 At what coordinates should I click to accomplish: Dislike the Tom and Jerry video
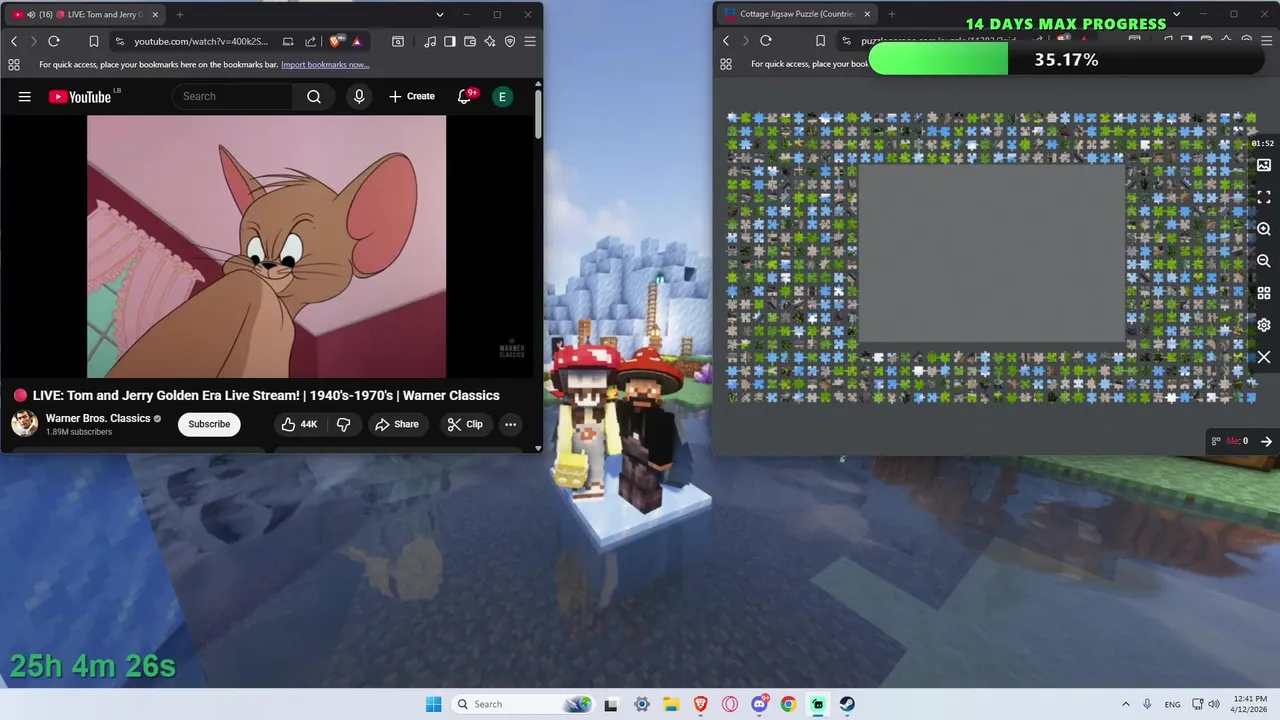[x=343, y=424]
